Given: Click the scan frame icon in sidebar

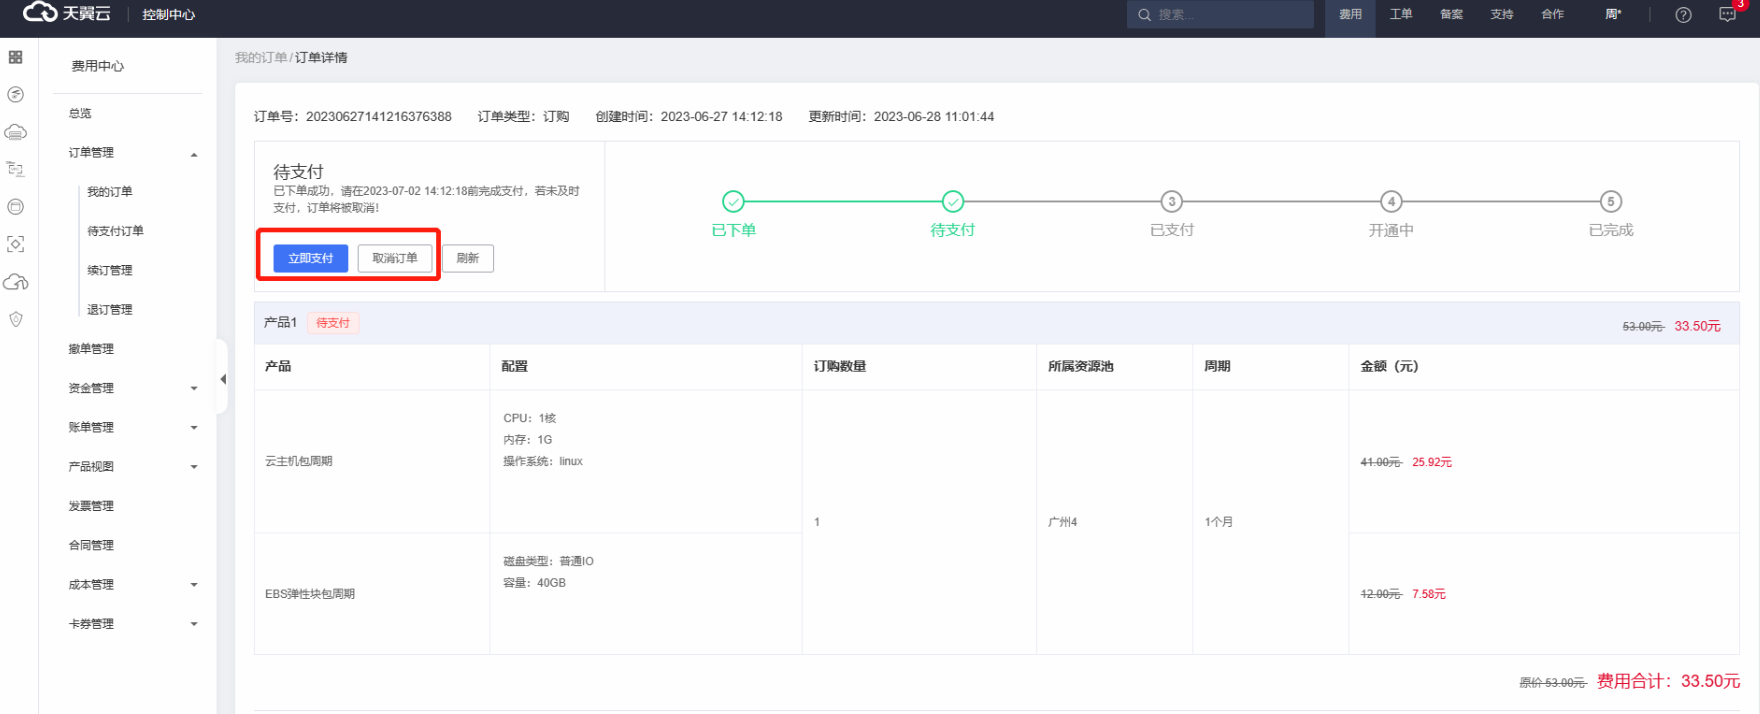Looking at the screenshot, I should 15,244.
